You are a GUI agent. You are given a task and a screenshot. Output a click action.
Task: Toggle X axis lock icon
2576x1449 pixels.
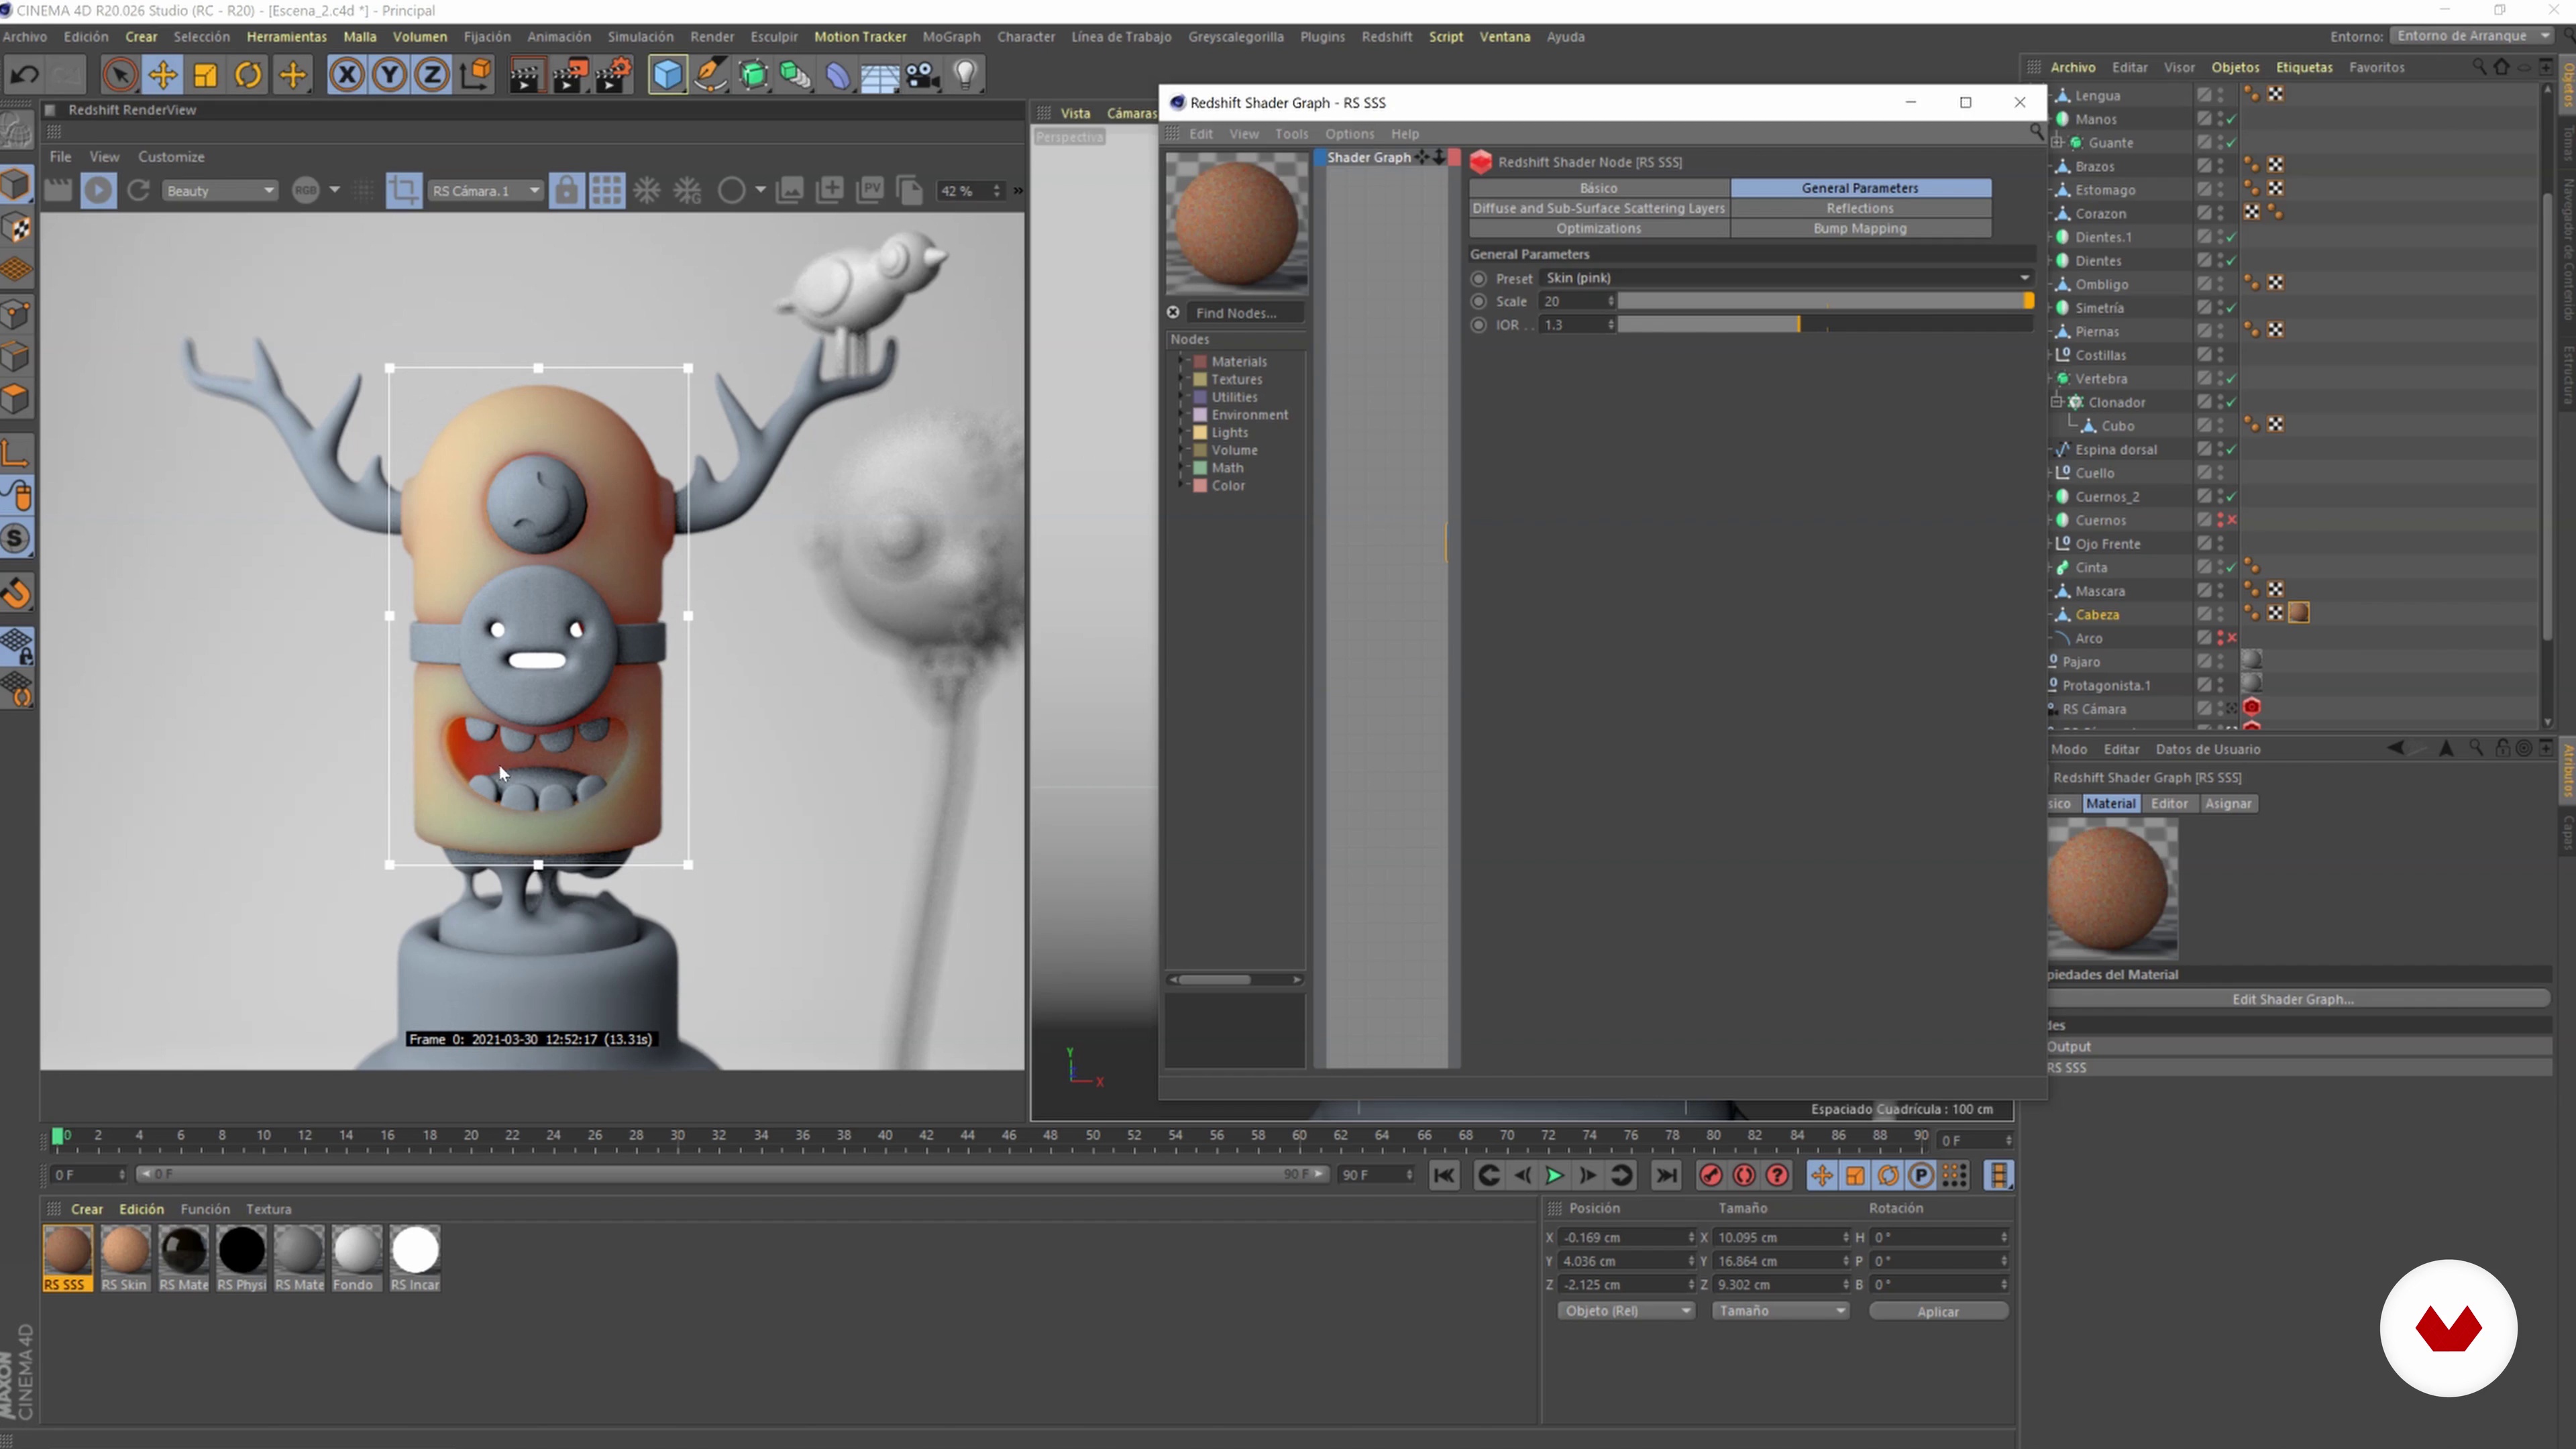pos(346,75)
